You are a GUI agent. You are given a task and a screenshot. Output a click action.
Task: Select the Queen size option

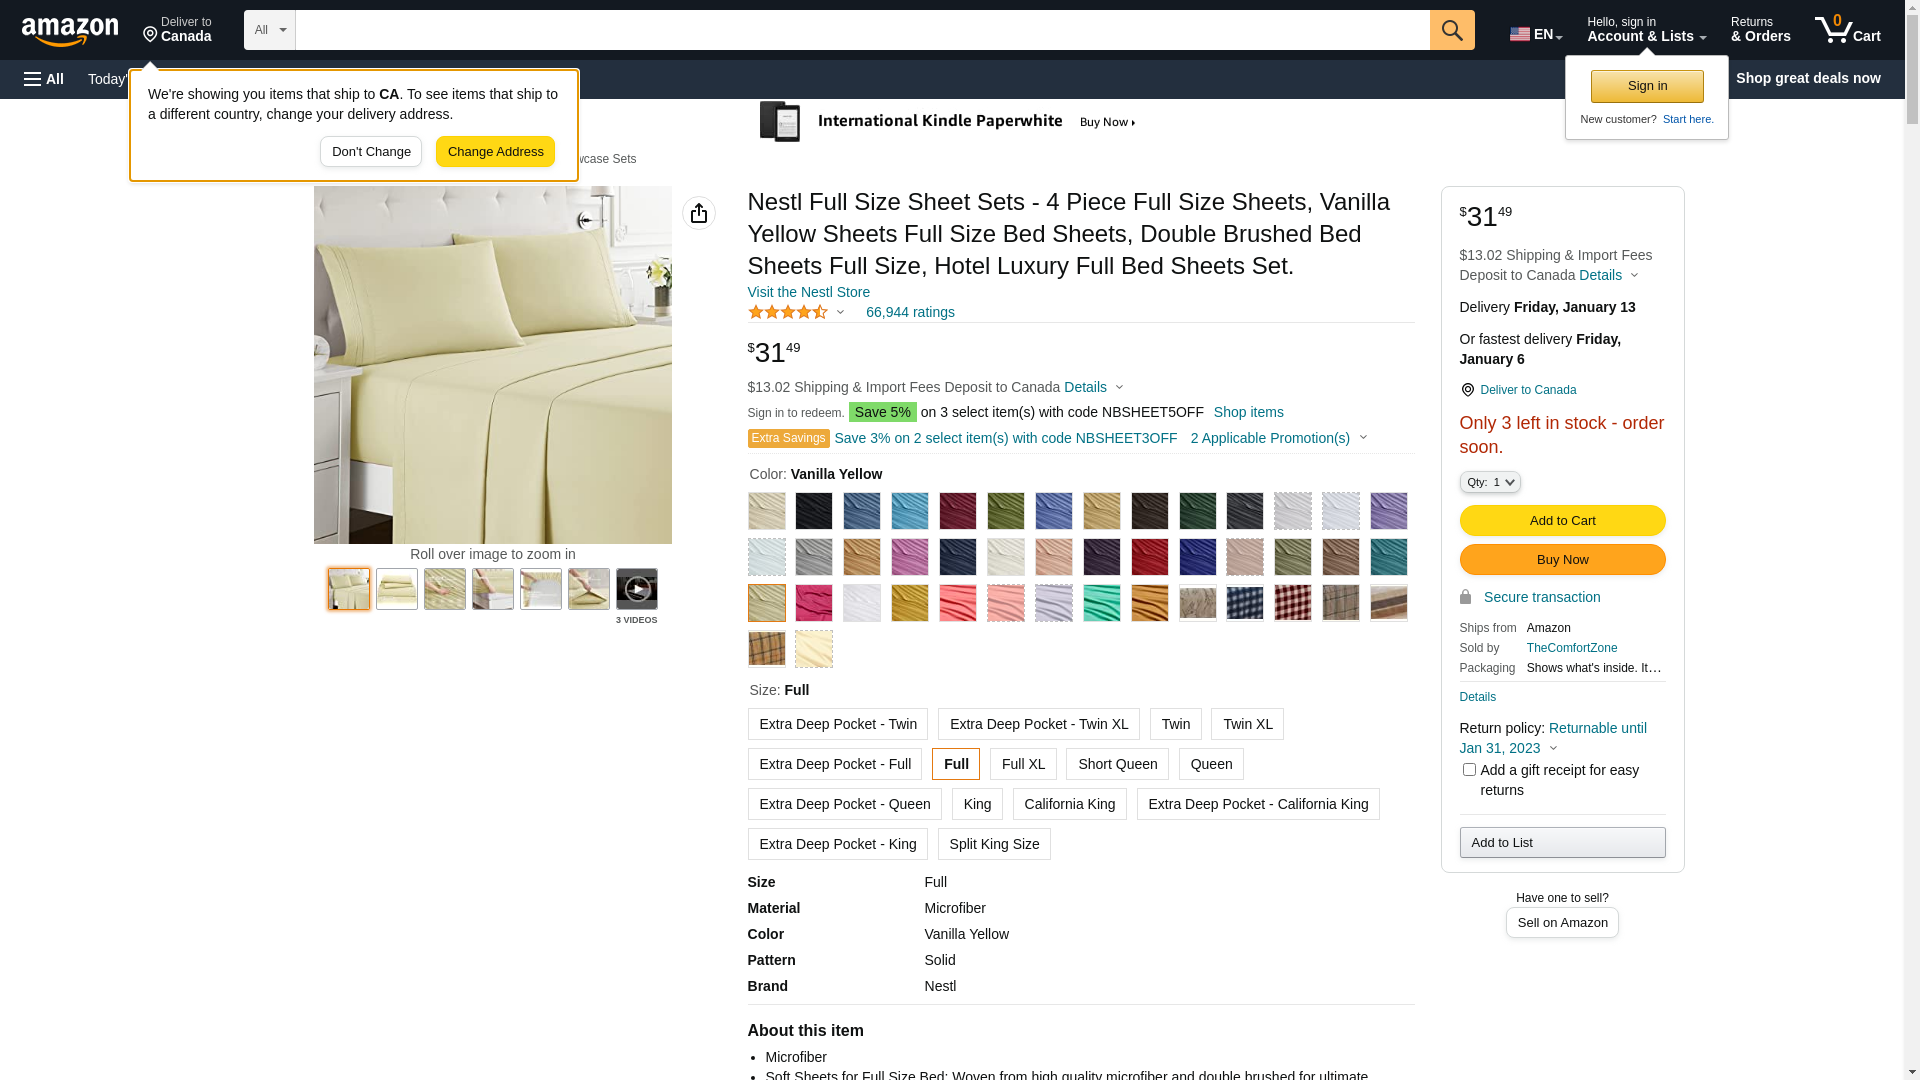coord(1211,764)
